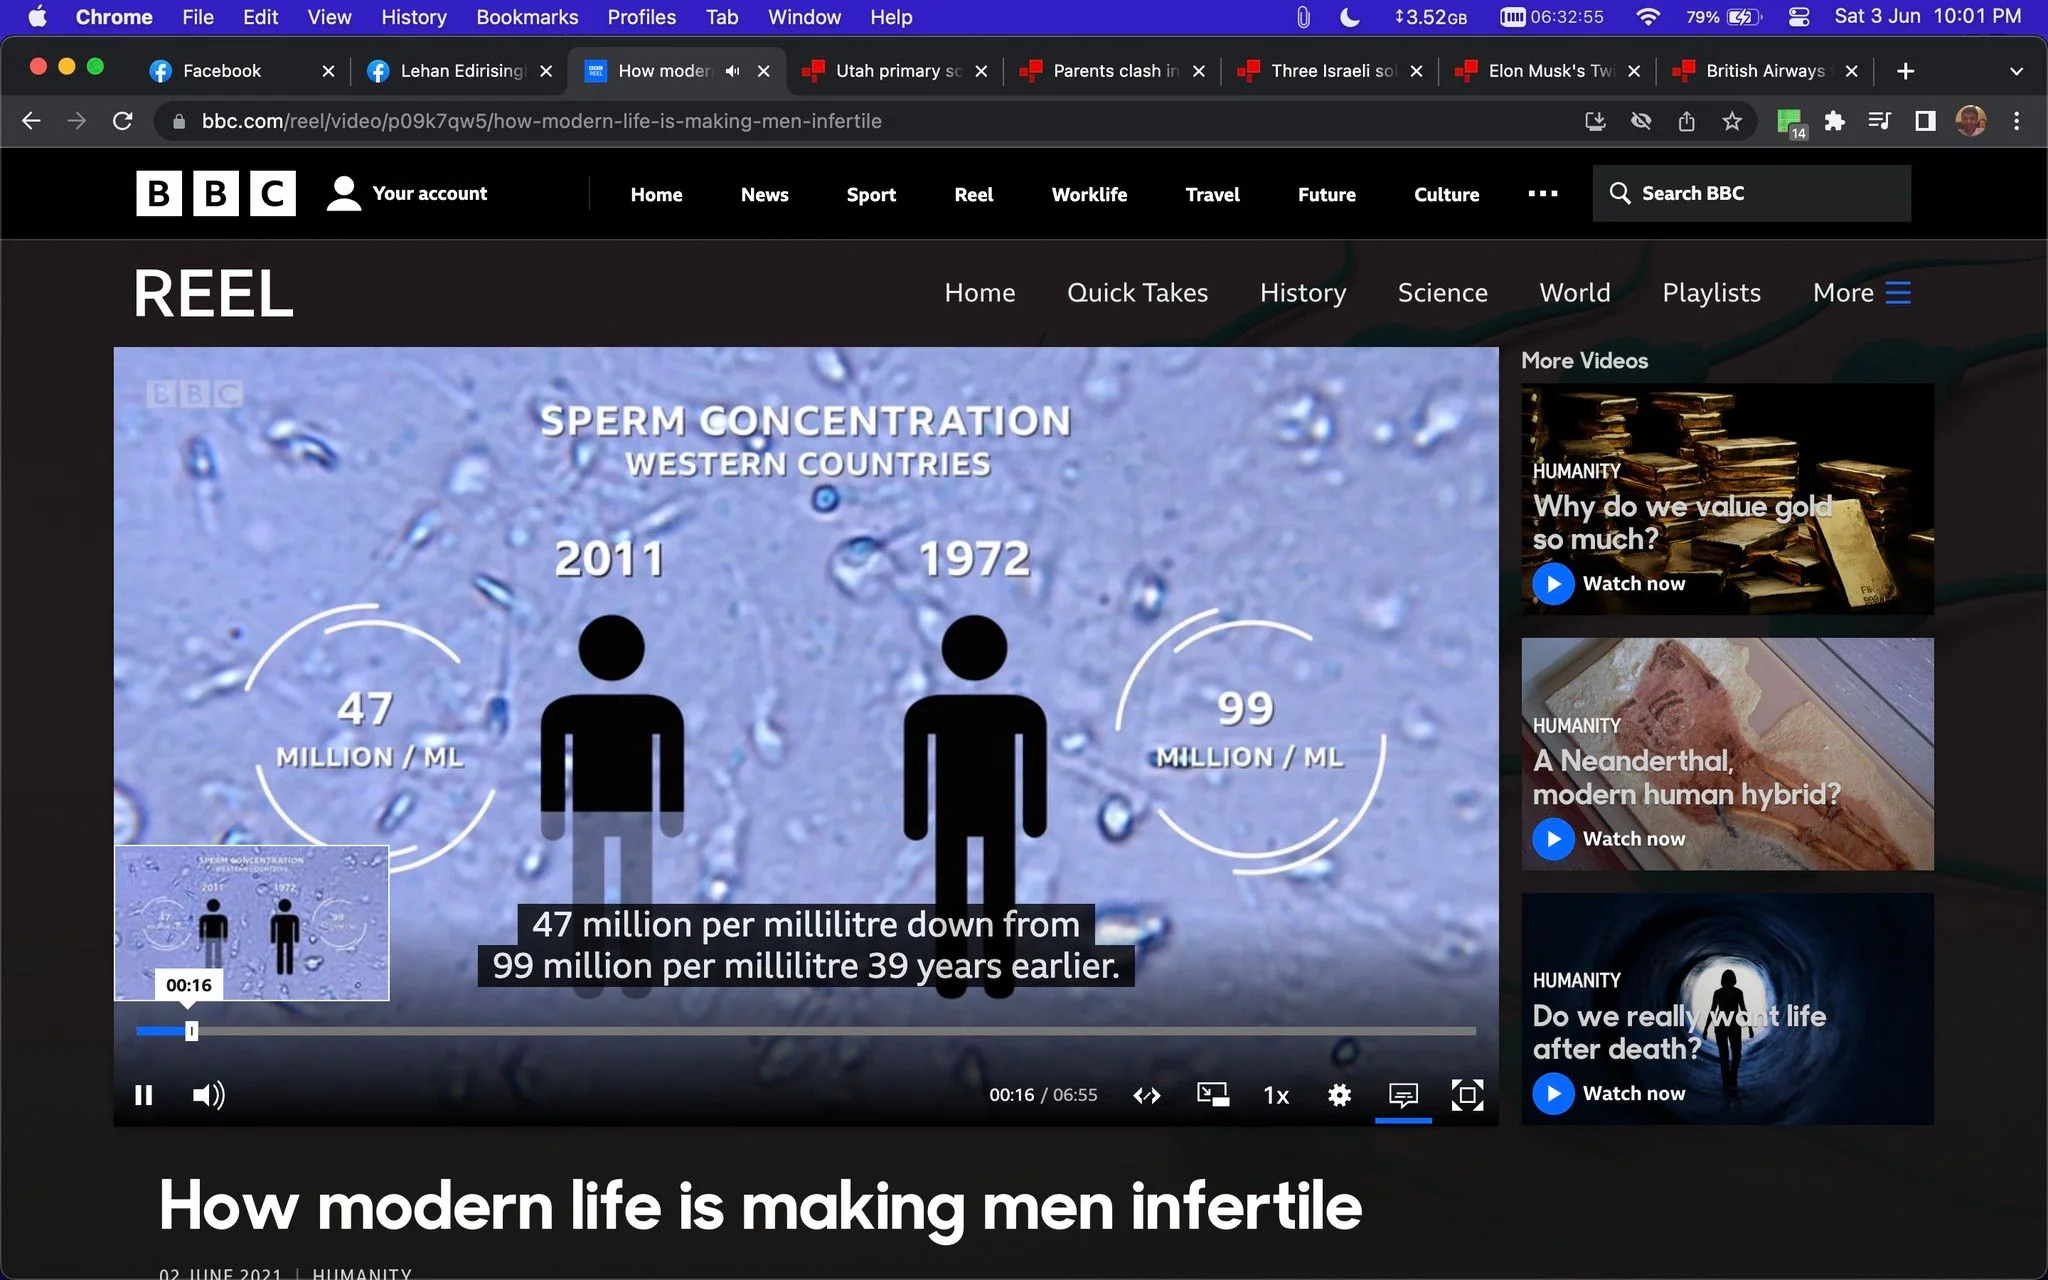
Task: Click the Search BBC input field
Action: 1751,193
